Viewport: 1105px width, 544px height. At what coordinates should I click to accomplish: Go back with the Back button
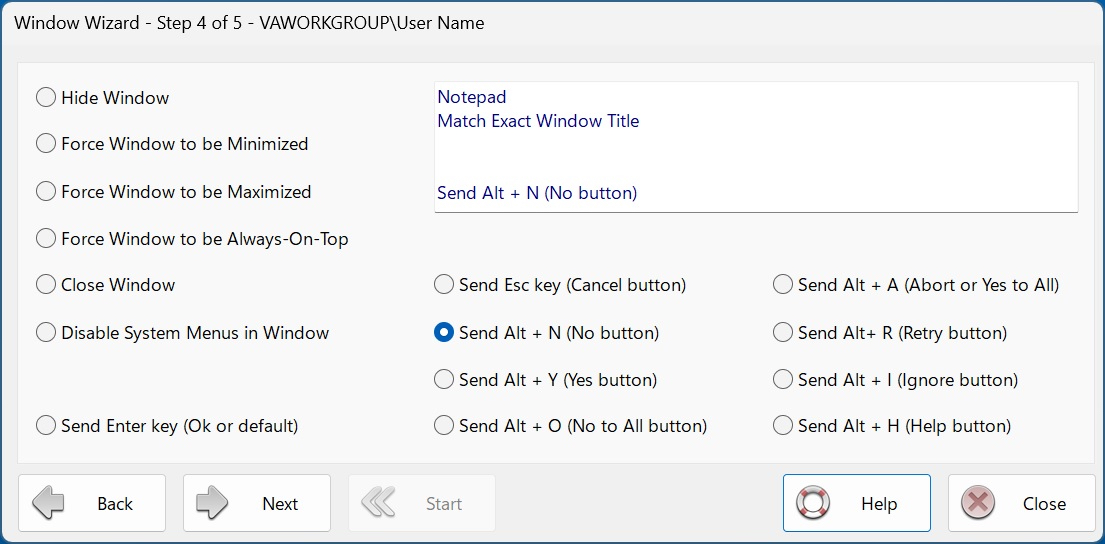click(92, 503)
